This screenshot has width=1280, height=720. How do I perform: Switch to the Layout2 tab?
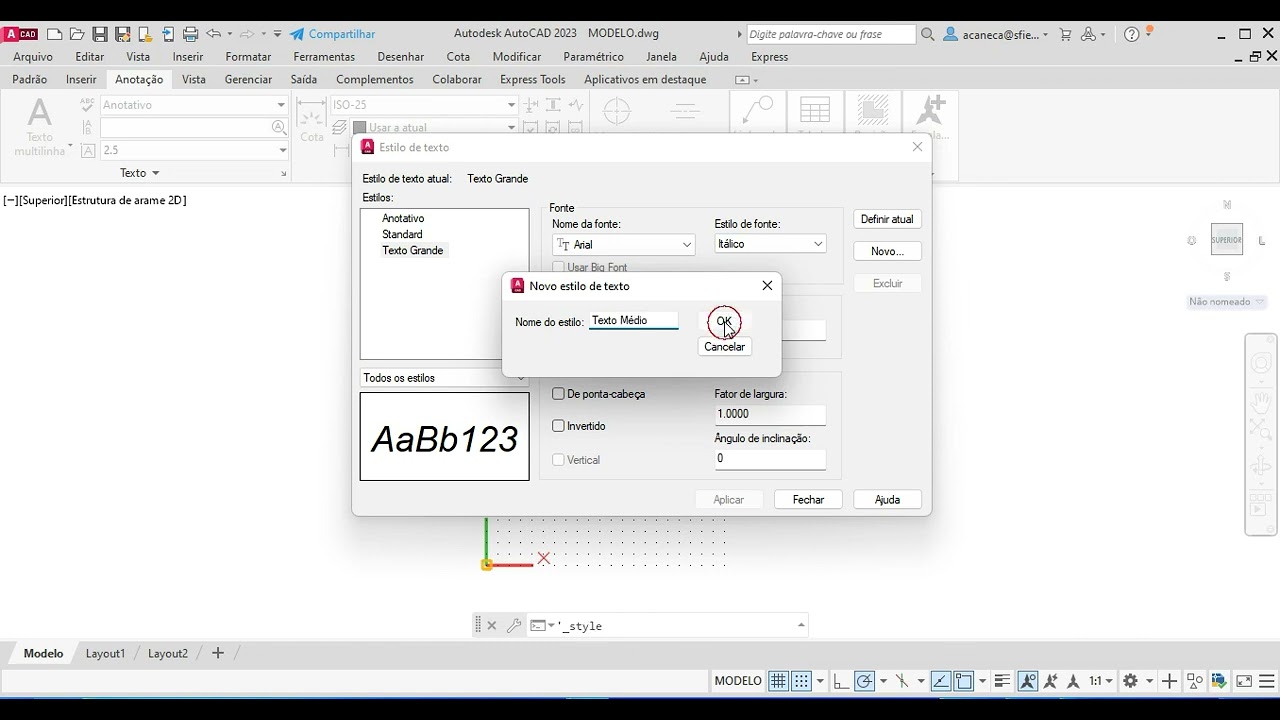[168, 653]
